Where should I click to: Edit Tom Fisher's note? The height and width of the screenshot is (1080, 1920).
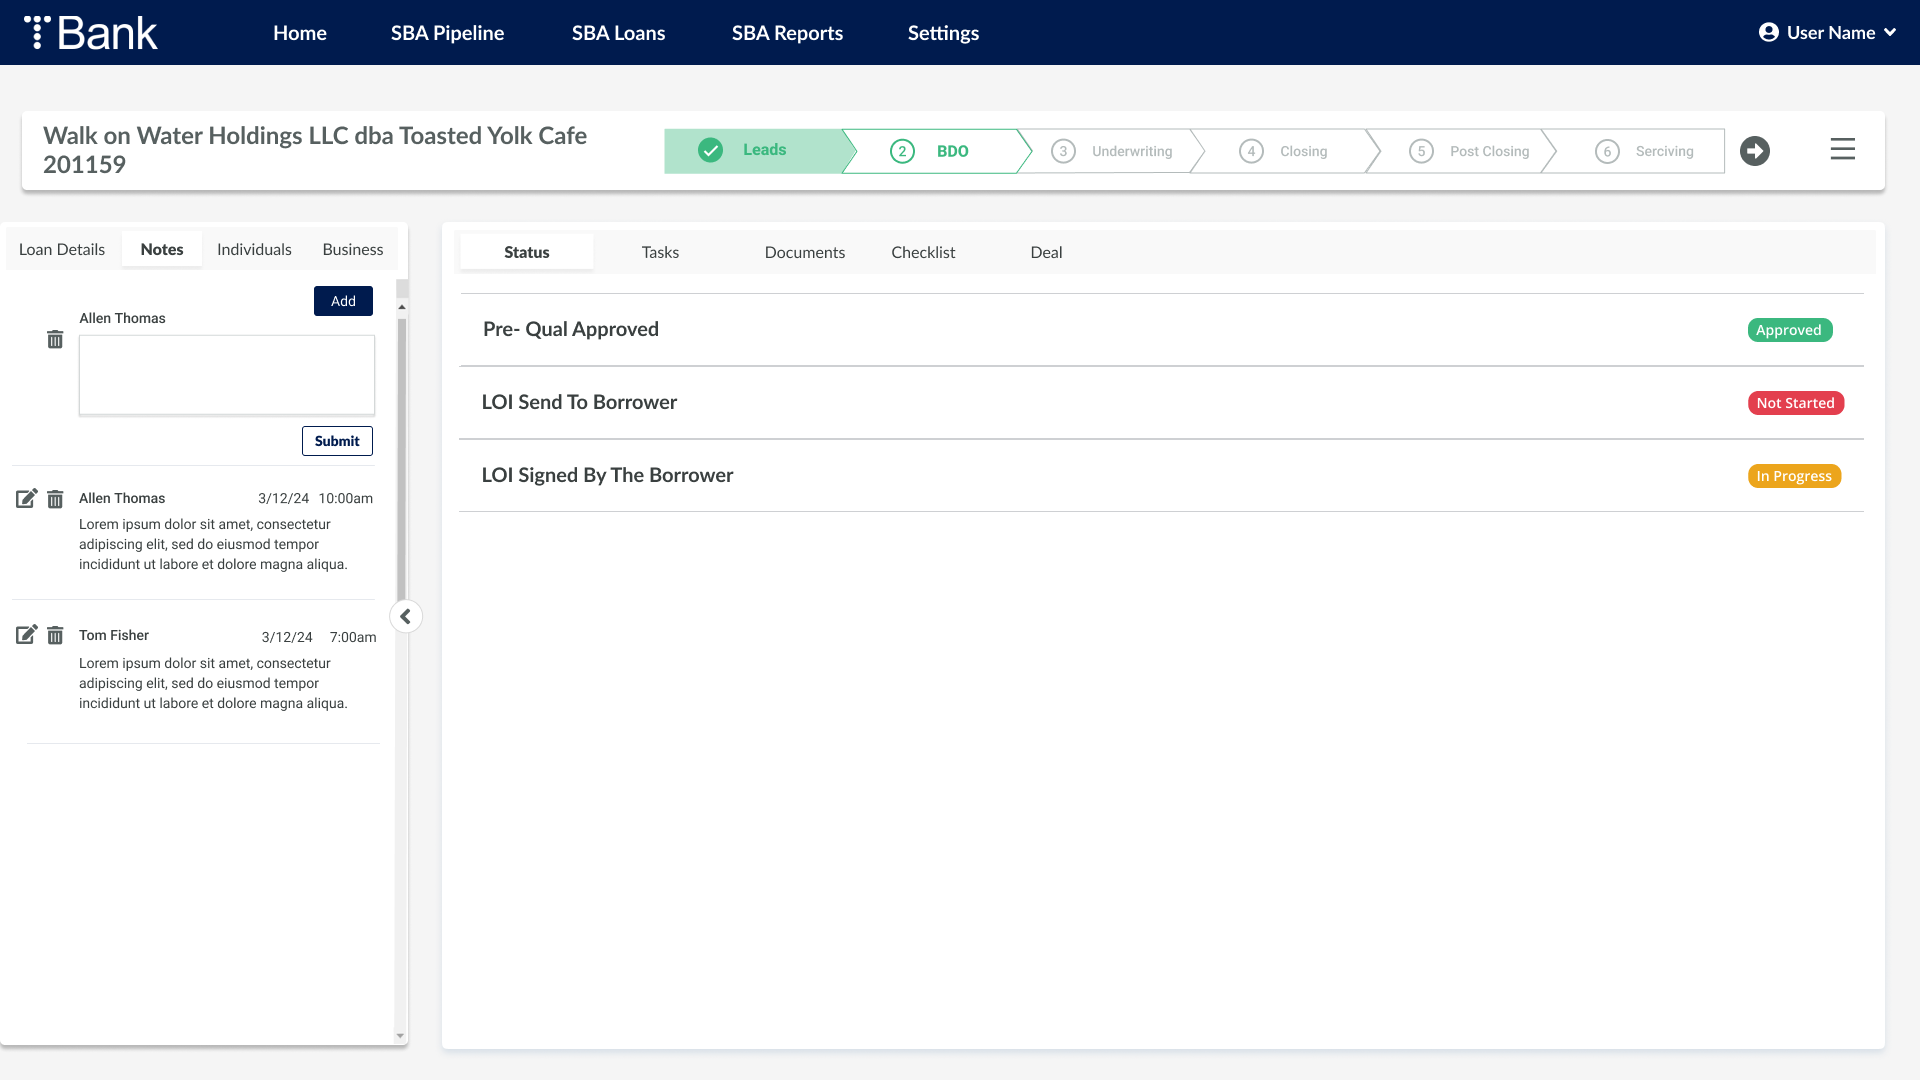(x=27, y=635)
